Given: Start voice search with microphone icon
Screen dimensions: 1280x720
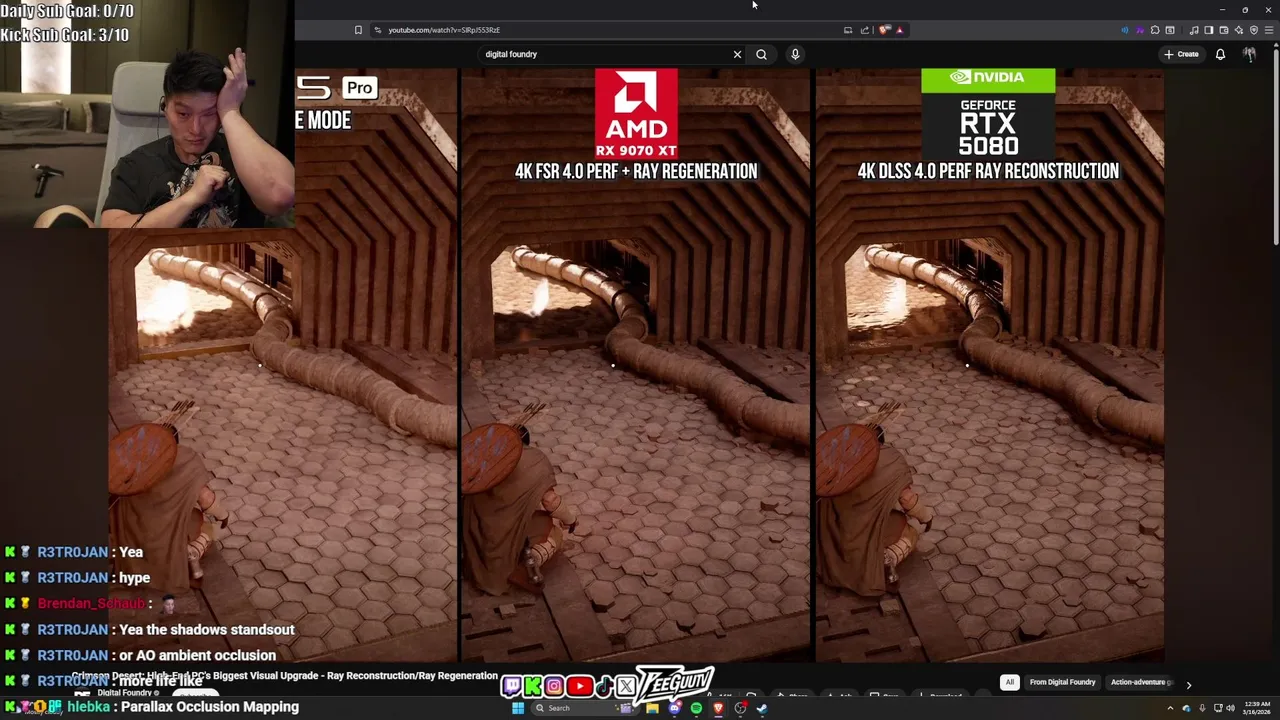Looking at the screenshot, I should pos(795,54).
